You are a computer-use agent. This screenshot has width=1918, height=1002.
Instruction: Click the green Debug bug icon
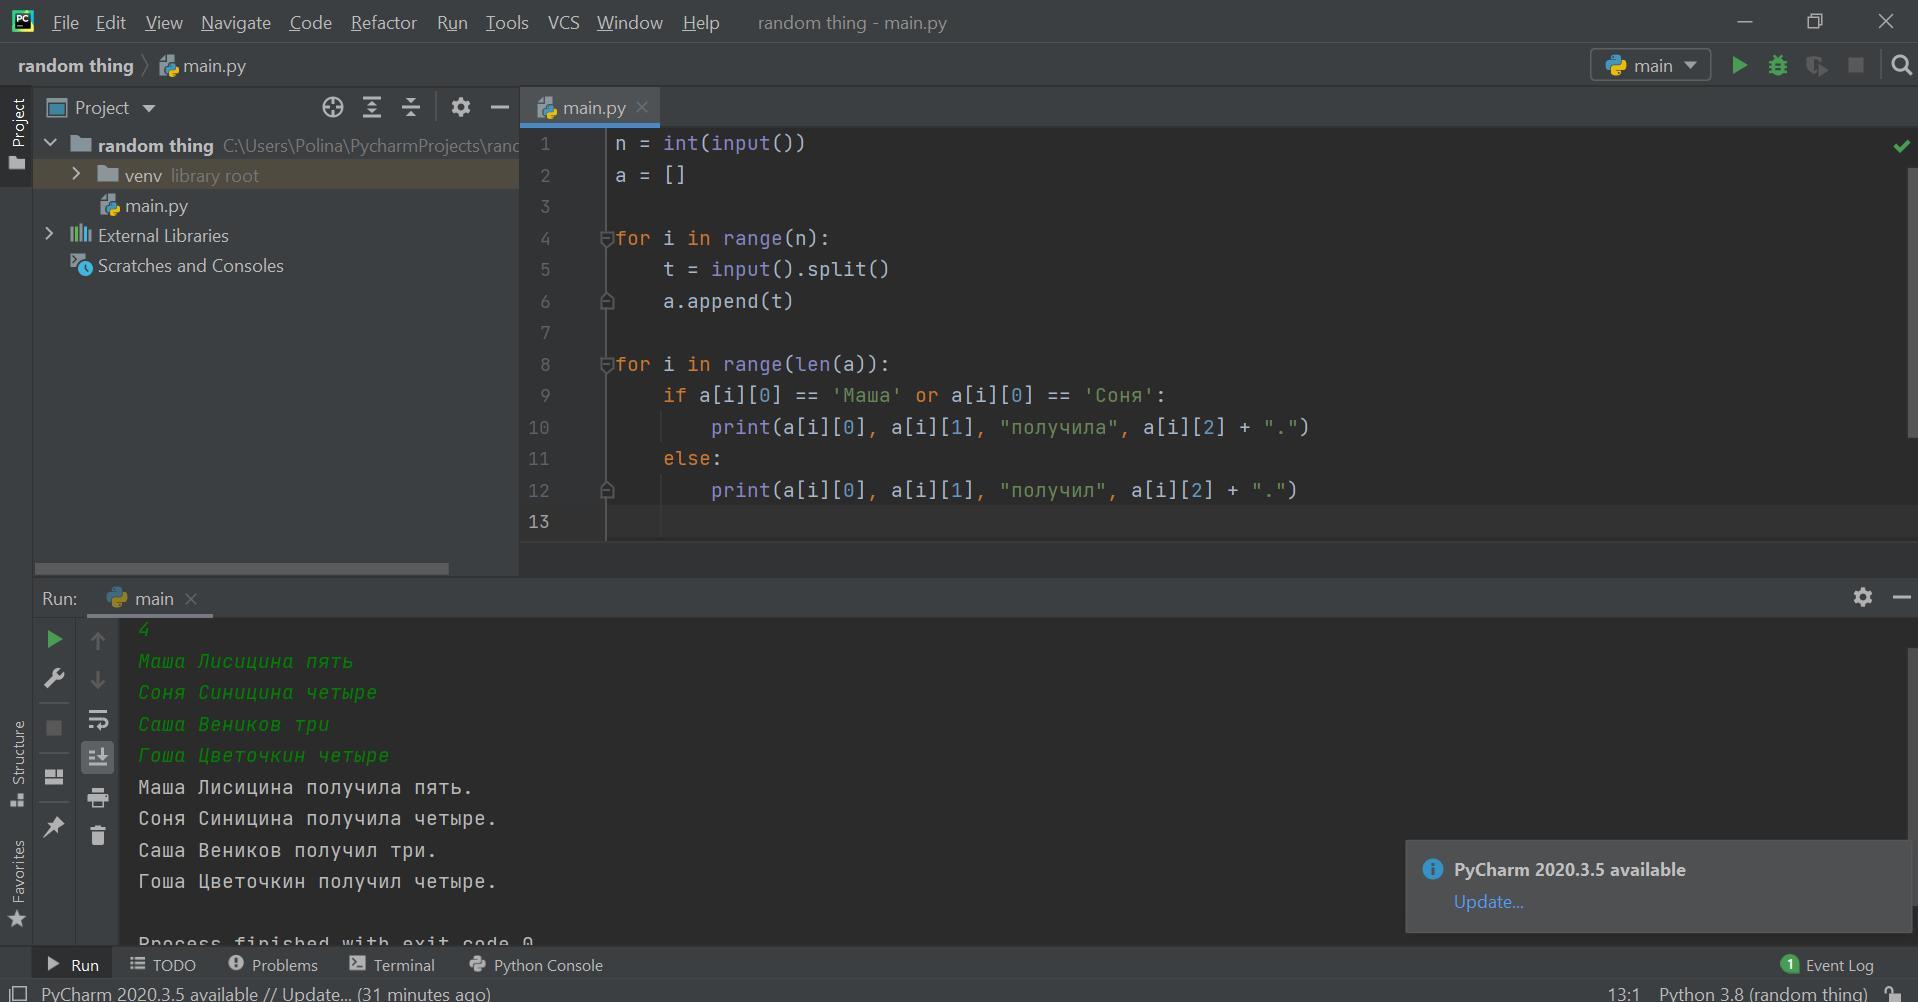(x=1778, y=66)
